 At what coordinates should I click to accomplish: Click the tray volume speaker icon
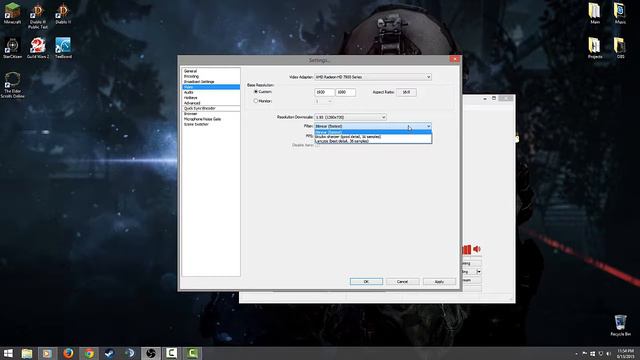click(x=609, y=353)
